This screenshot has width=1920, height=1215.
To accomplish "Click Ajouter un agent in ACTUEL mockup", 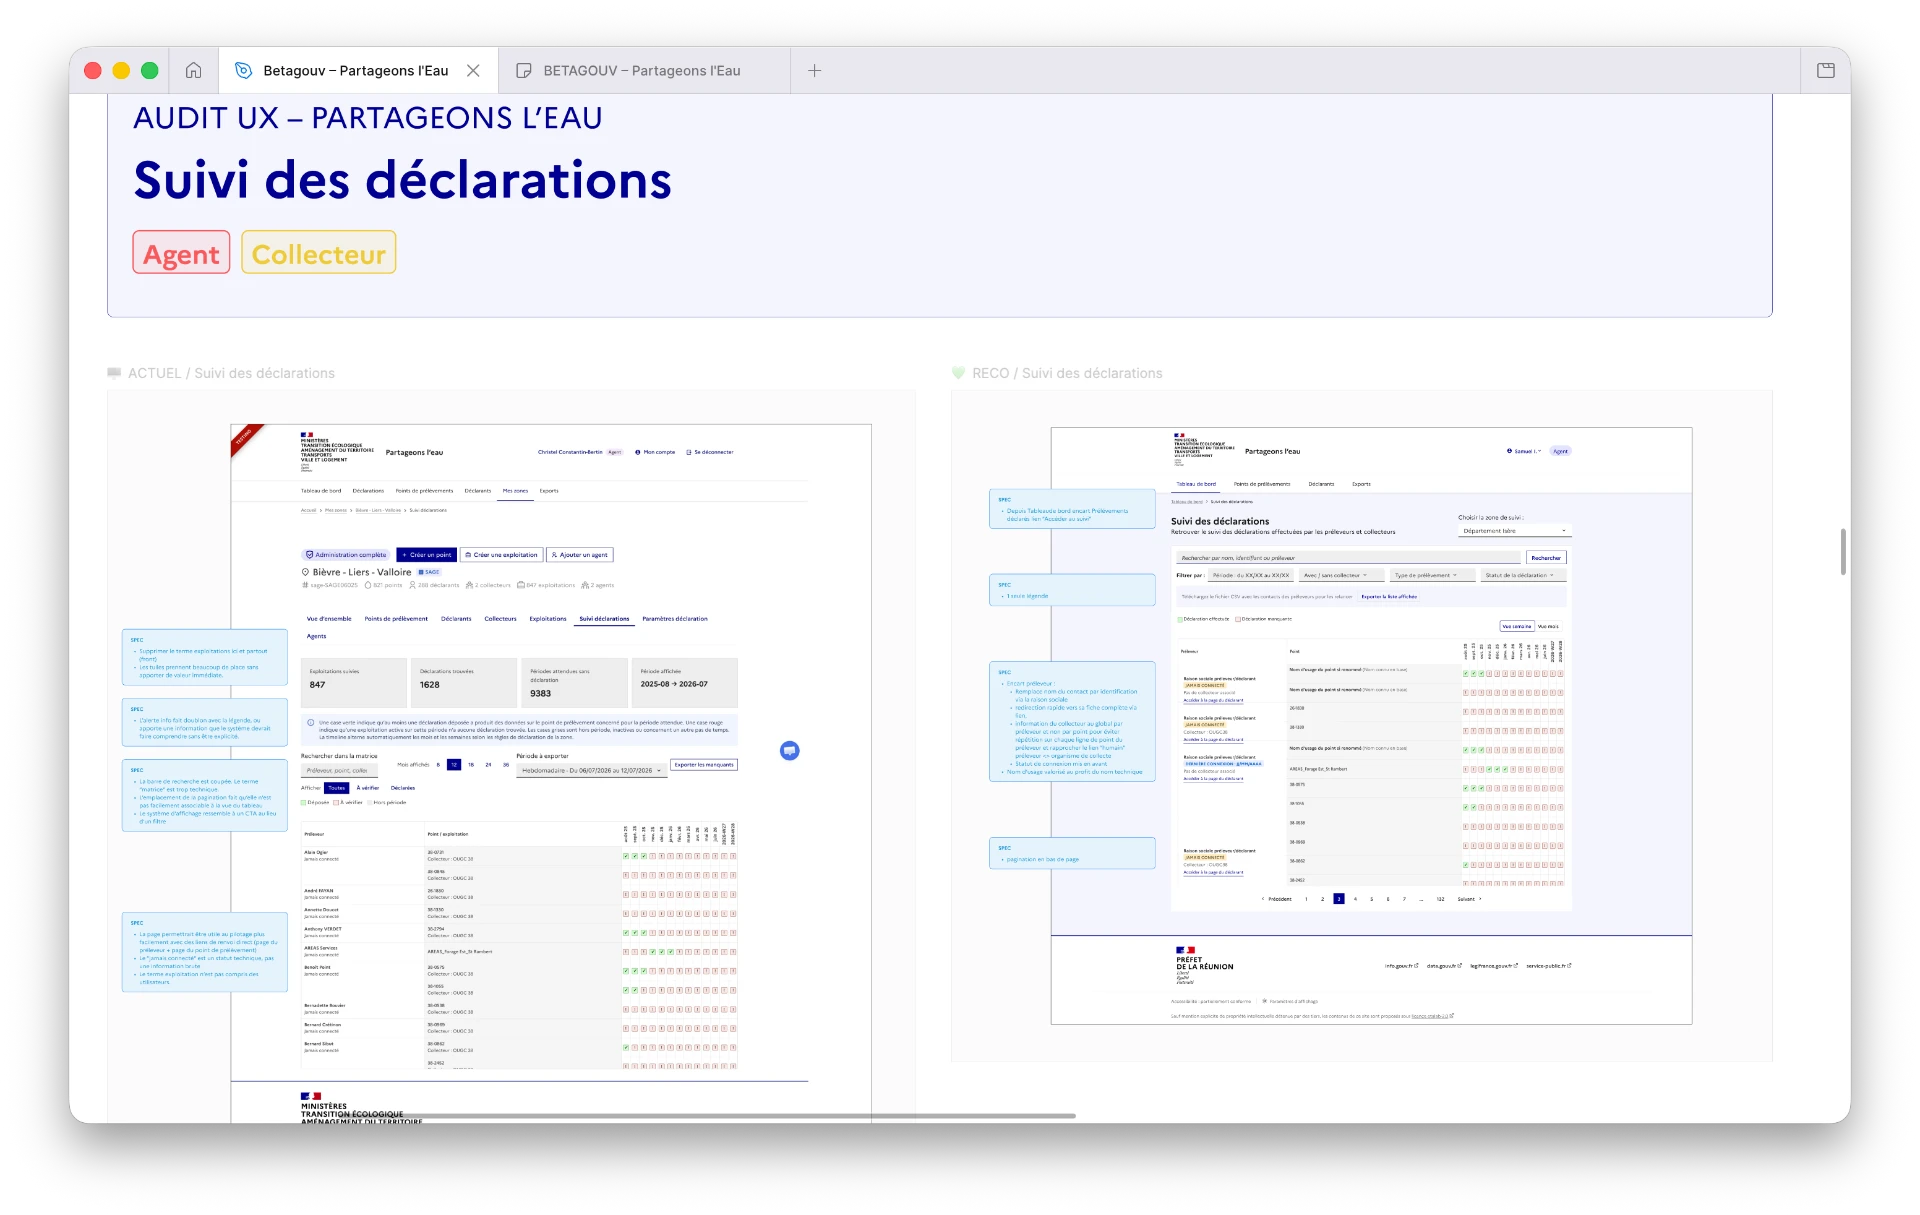I will click(579, 554).
